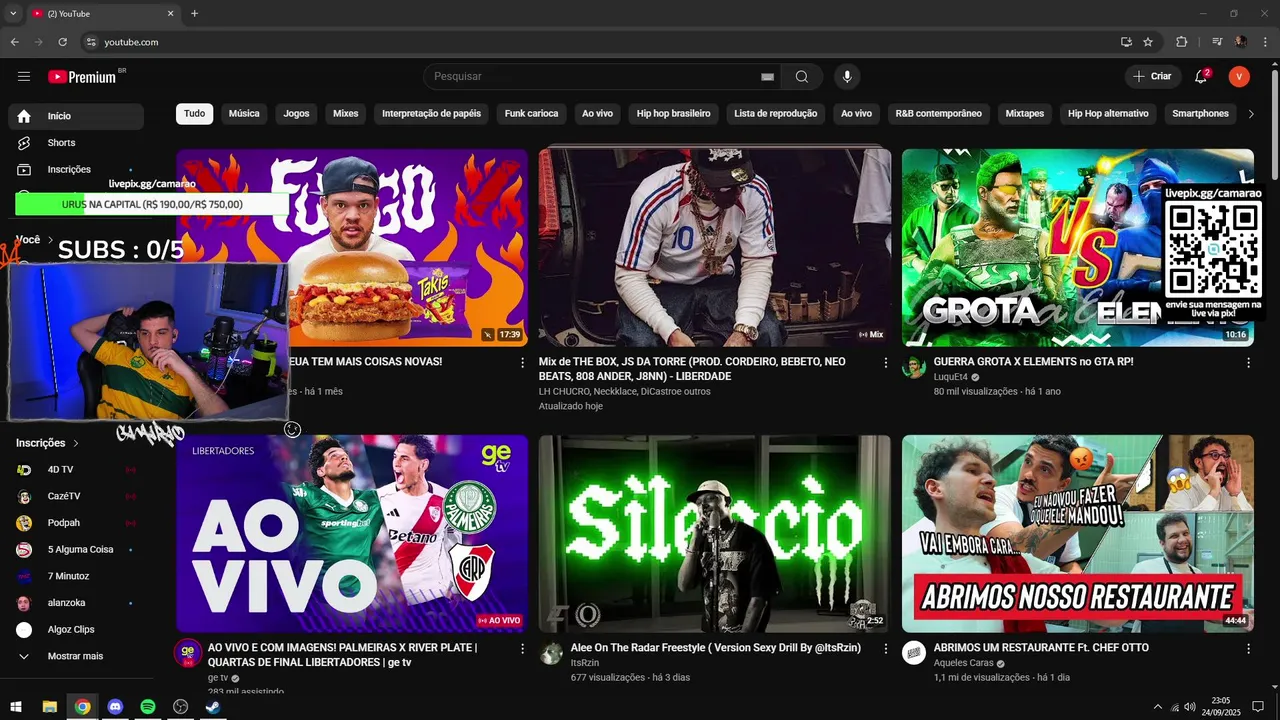This screenshot has height=720, width=1280.
Task: Open options menu for ABRIMOS UM RESTAURANTE
Action: (1248, 649)
